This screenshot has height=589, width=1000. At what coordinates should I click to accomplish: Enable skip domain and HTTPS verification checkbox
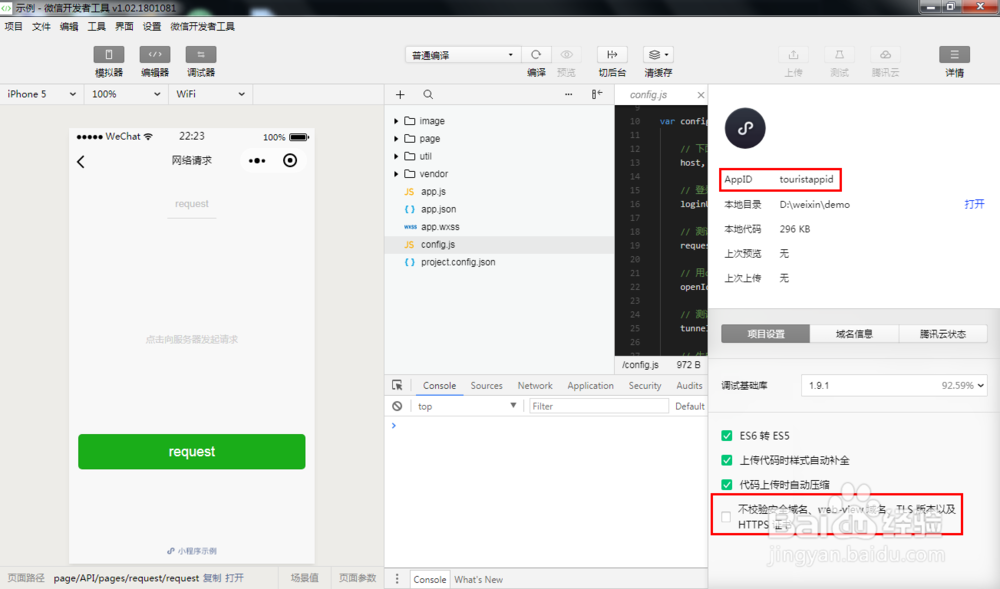click(726, 517)
